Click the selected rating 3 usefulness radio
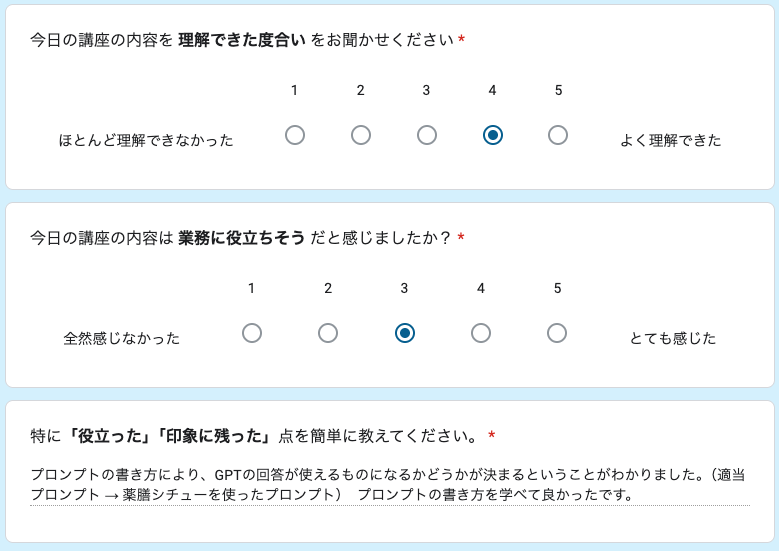 tap(404, 333)
